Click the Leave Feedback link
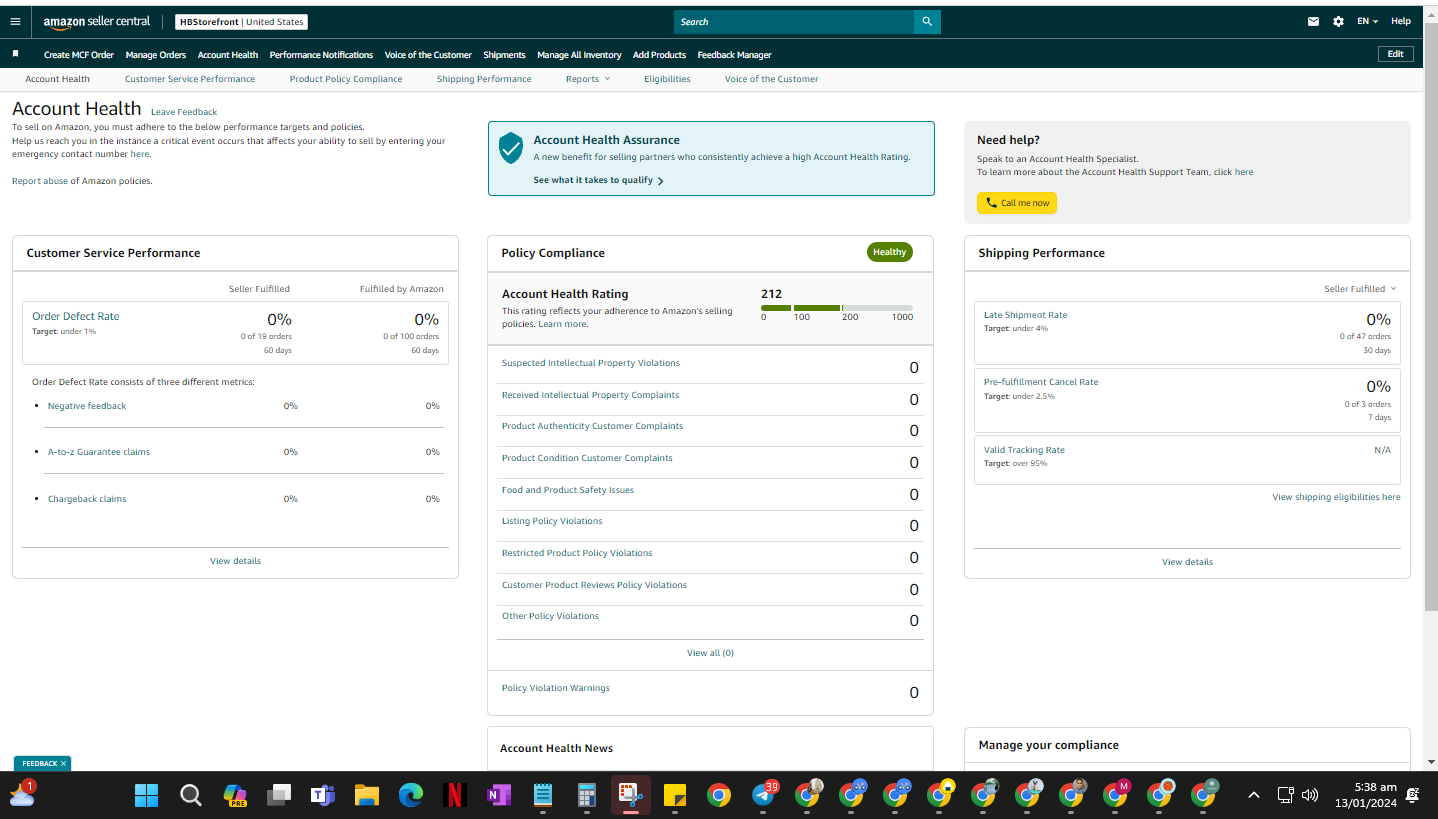Screen dimensions: 1438x819 point(184,112)
